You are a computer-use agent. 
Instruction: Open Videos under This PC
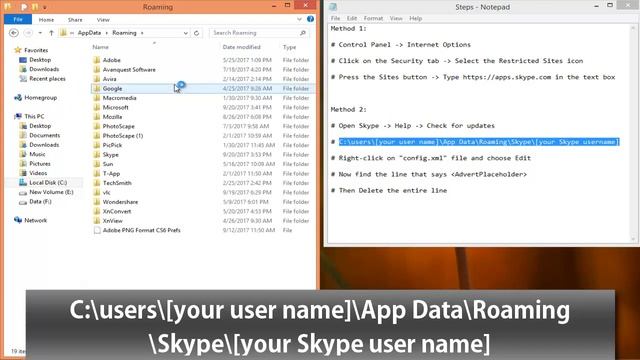[x=38, y=173]
